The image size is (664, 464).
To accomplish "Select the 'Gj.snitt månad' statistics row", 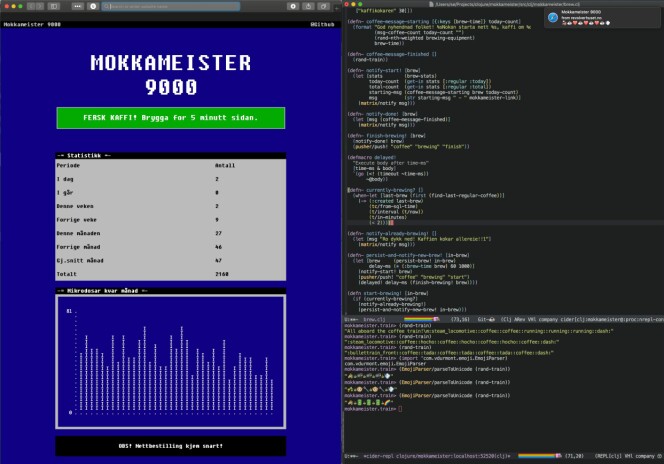I will [x=171, y=260].
